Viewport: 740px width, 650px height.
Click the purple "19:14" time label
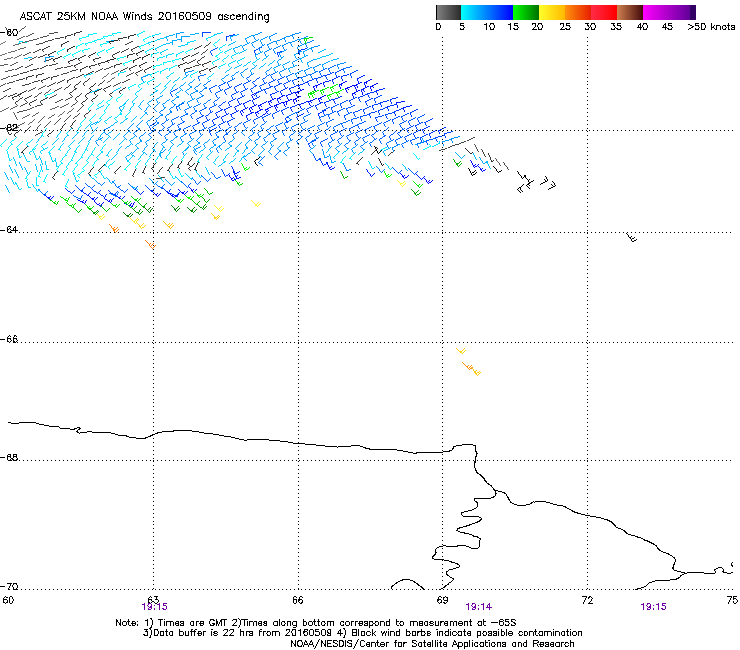tap(479, 607)
